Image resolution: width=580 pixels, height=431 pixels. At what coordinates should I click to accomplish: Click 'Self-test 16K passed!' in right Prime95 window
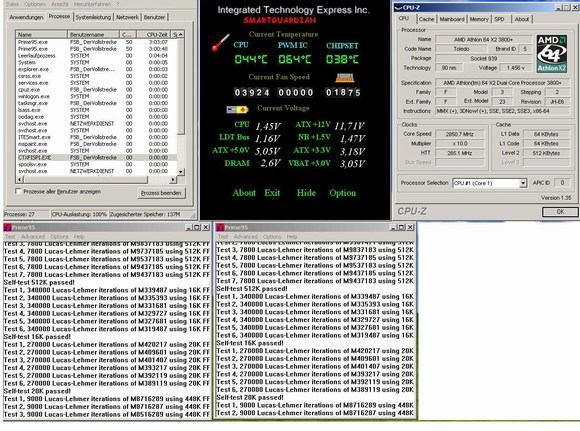(250, 343)
